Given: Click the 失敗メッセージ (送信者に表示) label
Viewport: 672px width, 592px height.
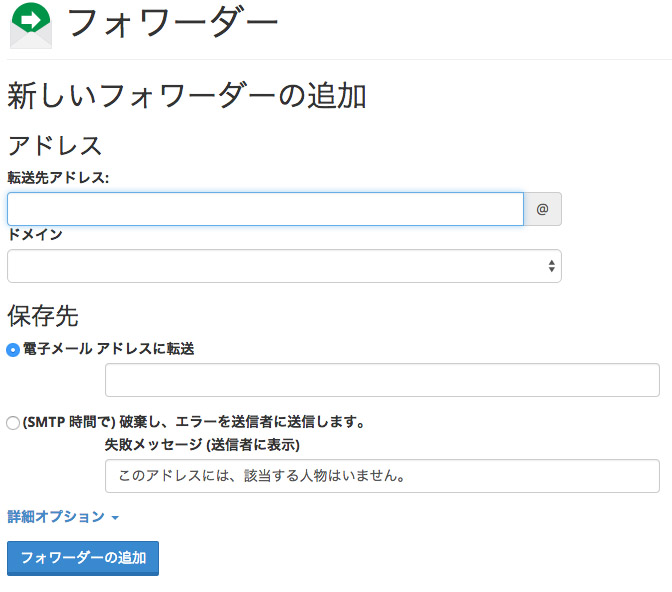Looking at the screenshot, I should 202,444.
